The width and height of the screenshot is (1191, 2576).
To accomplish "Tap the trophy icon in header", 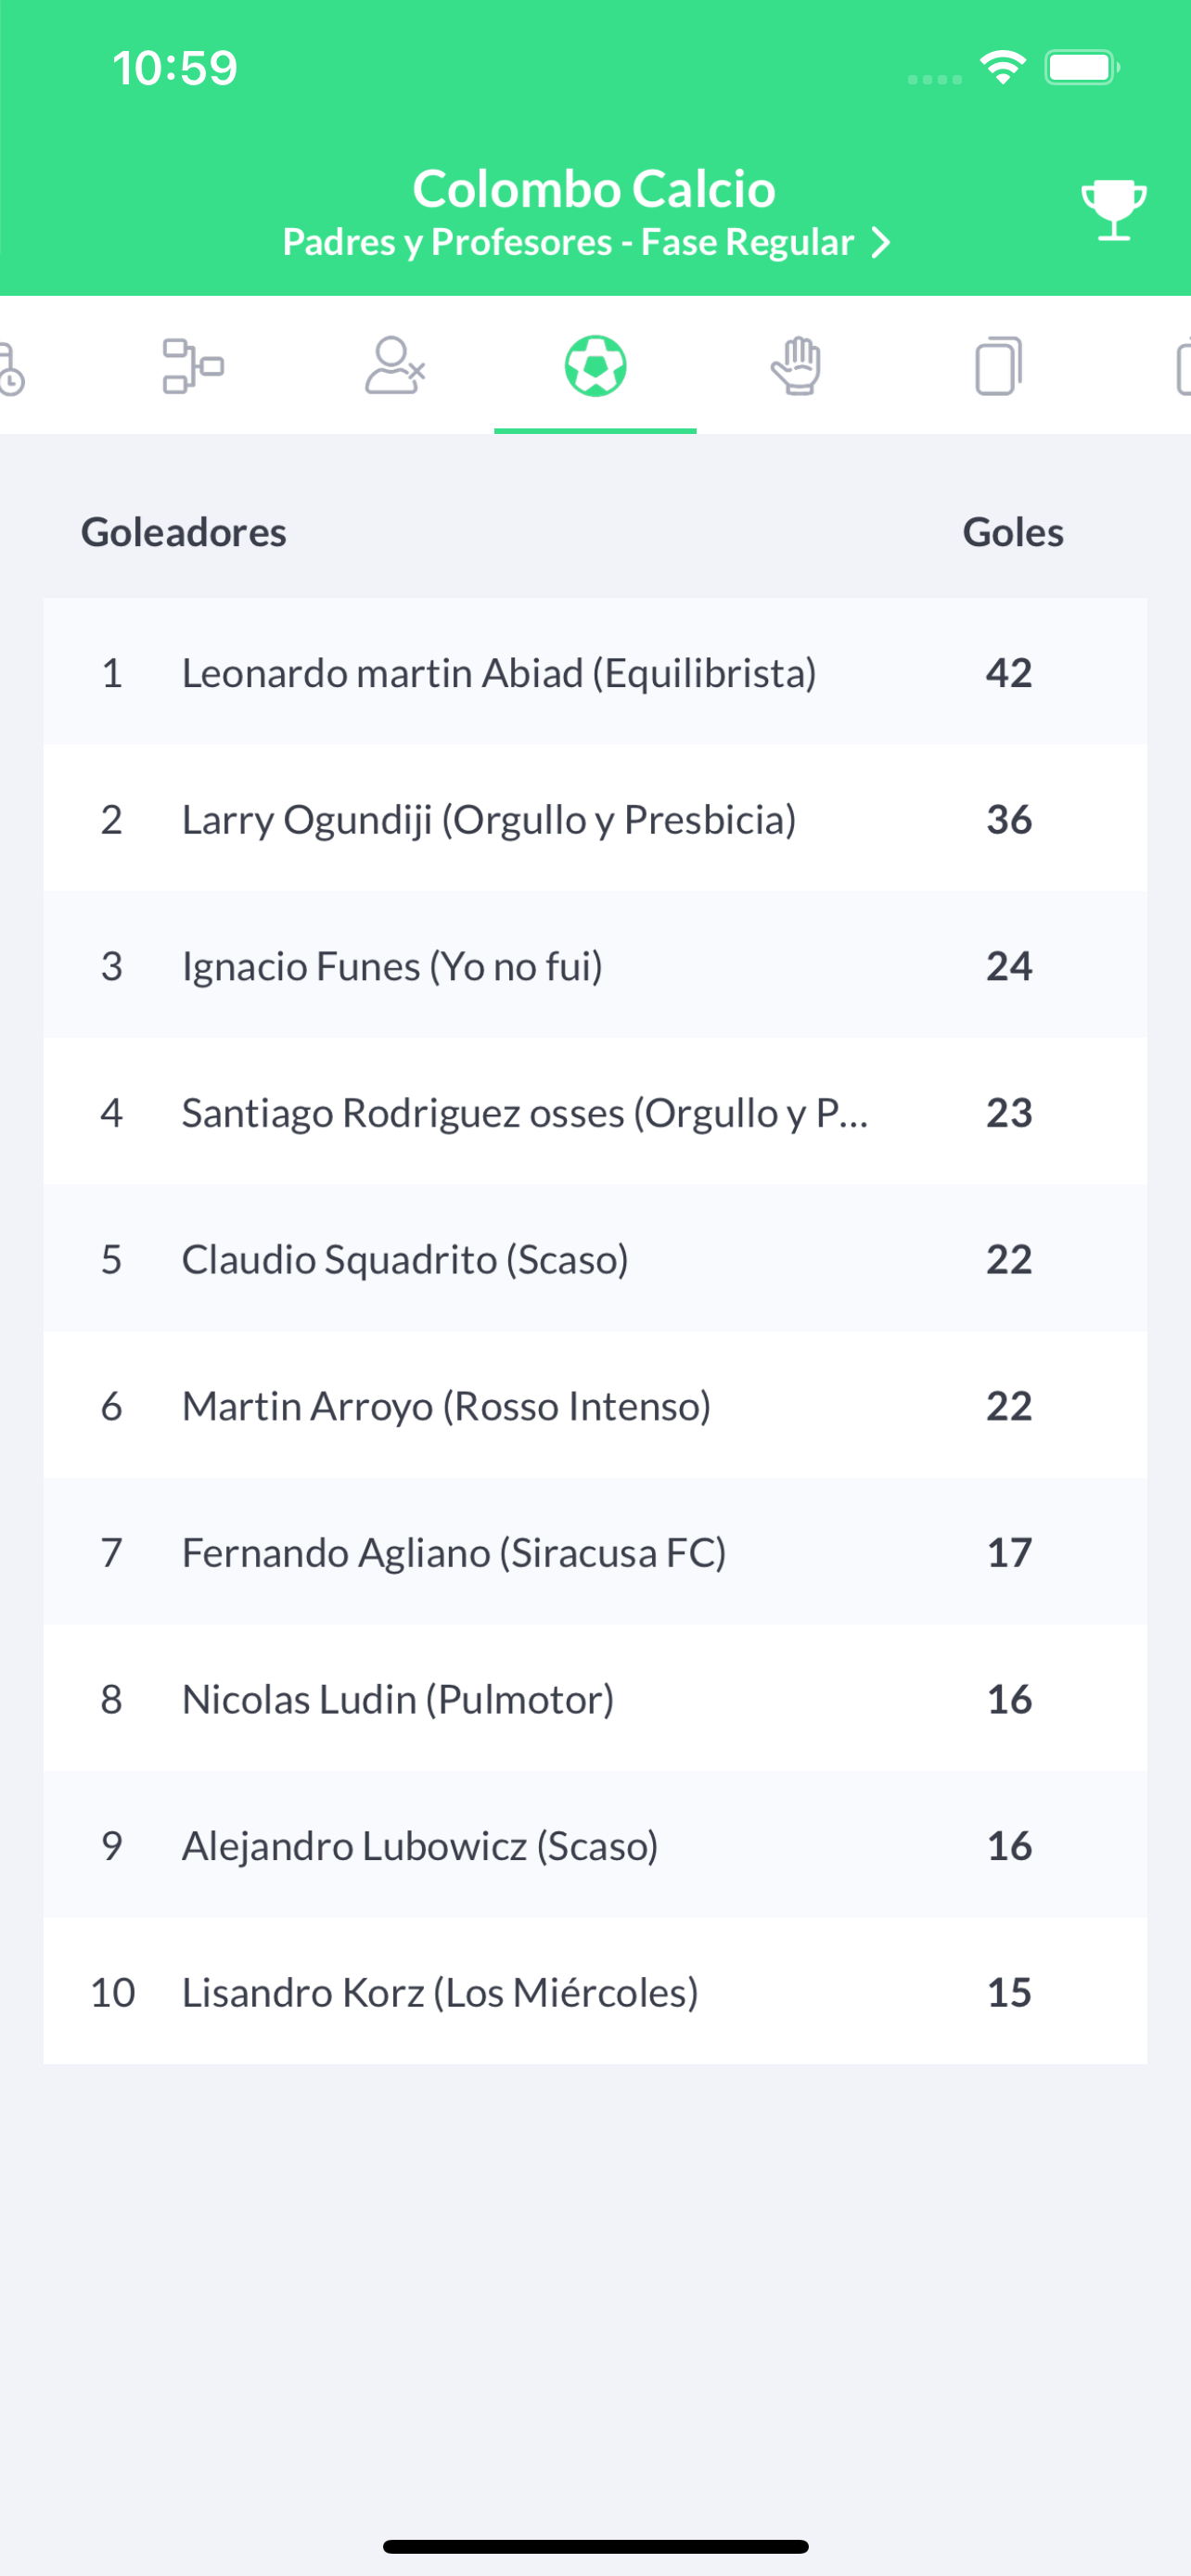I will pyautogui.click(x=1113, y=210).
